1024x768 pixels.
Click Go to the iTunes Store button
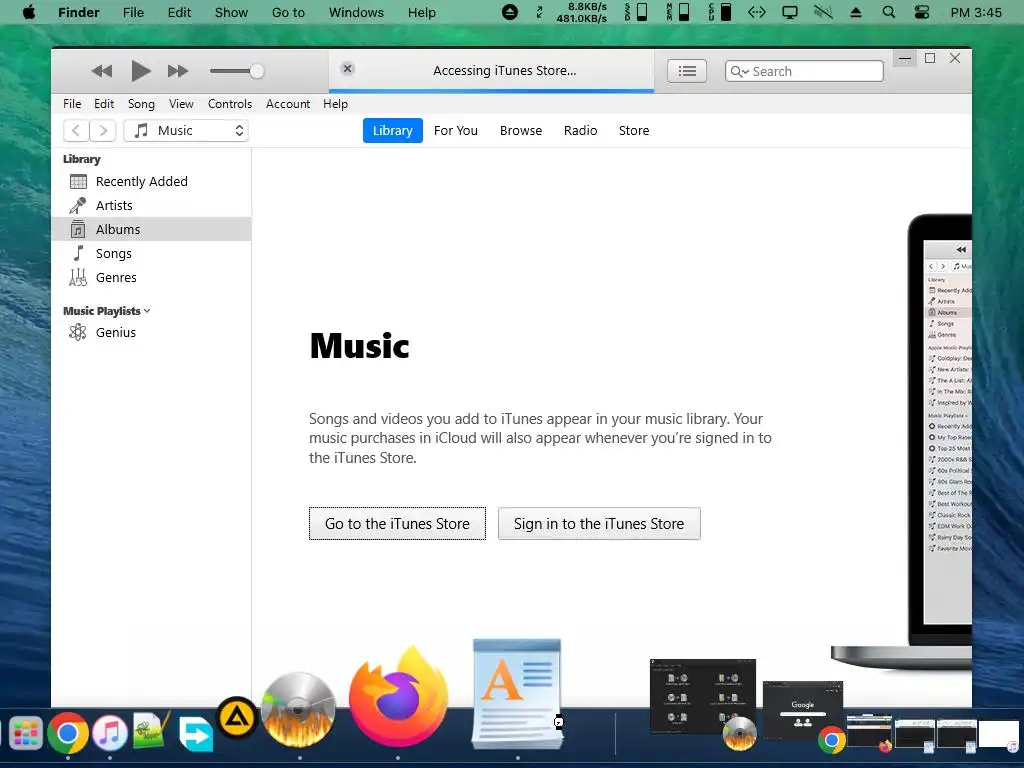[x=397, y=524]
